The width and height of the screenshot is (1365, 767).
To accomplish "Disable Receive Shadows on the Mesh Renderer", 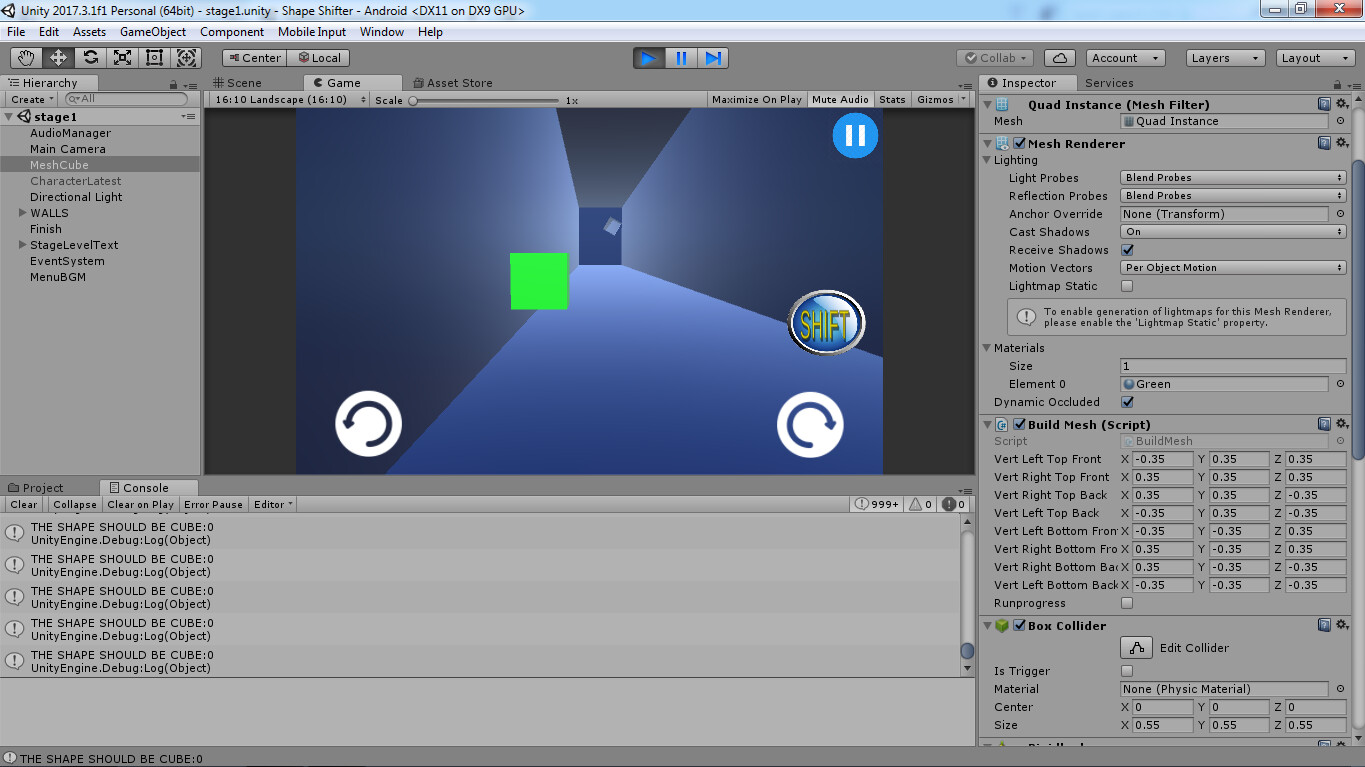I will pyautogui.click(x=1127, y=250).
